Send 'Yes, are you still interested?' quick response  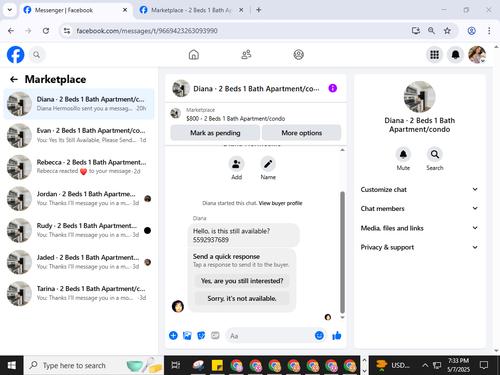tap(242, 281)
